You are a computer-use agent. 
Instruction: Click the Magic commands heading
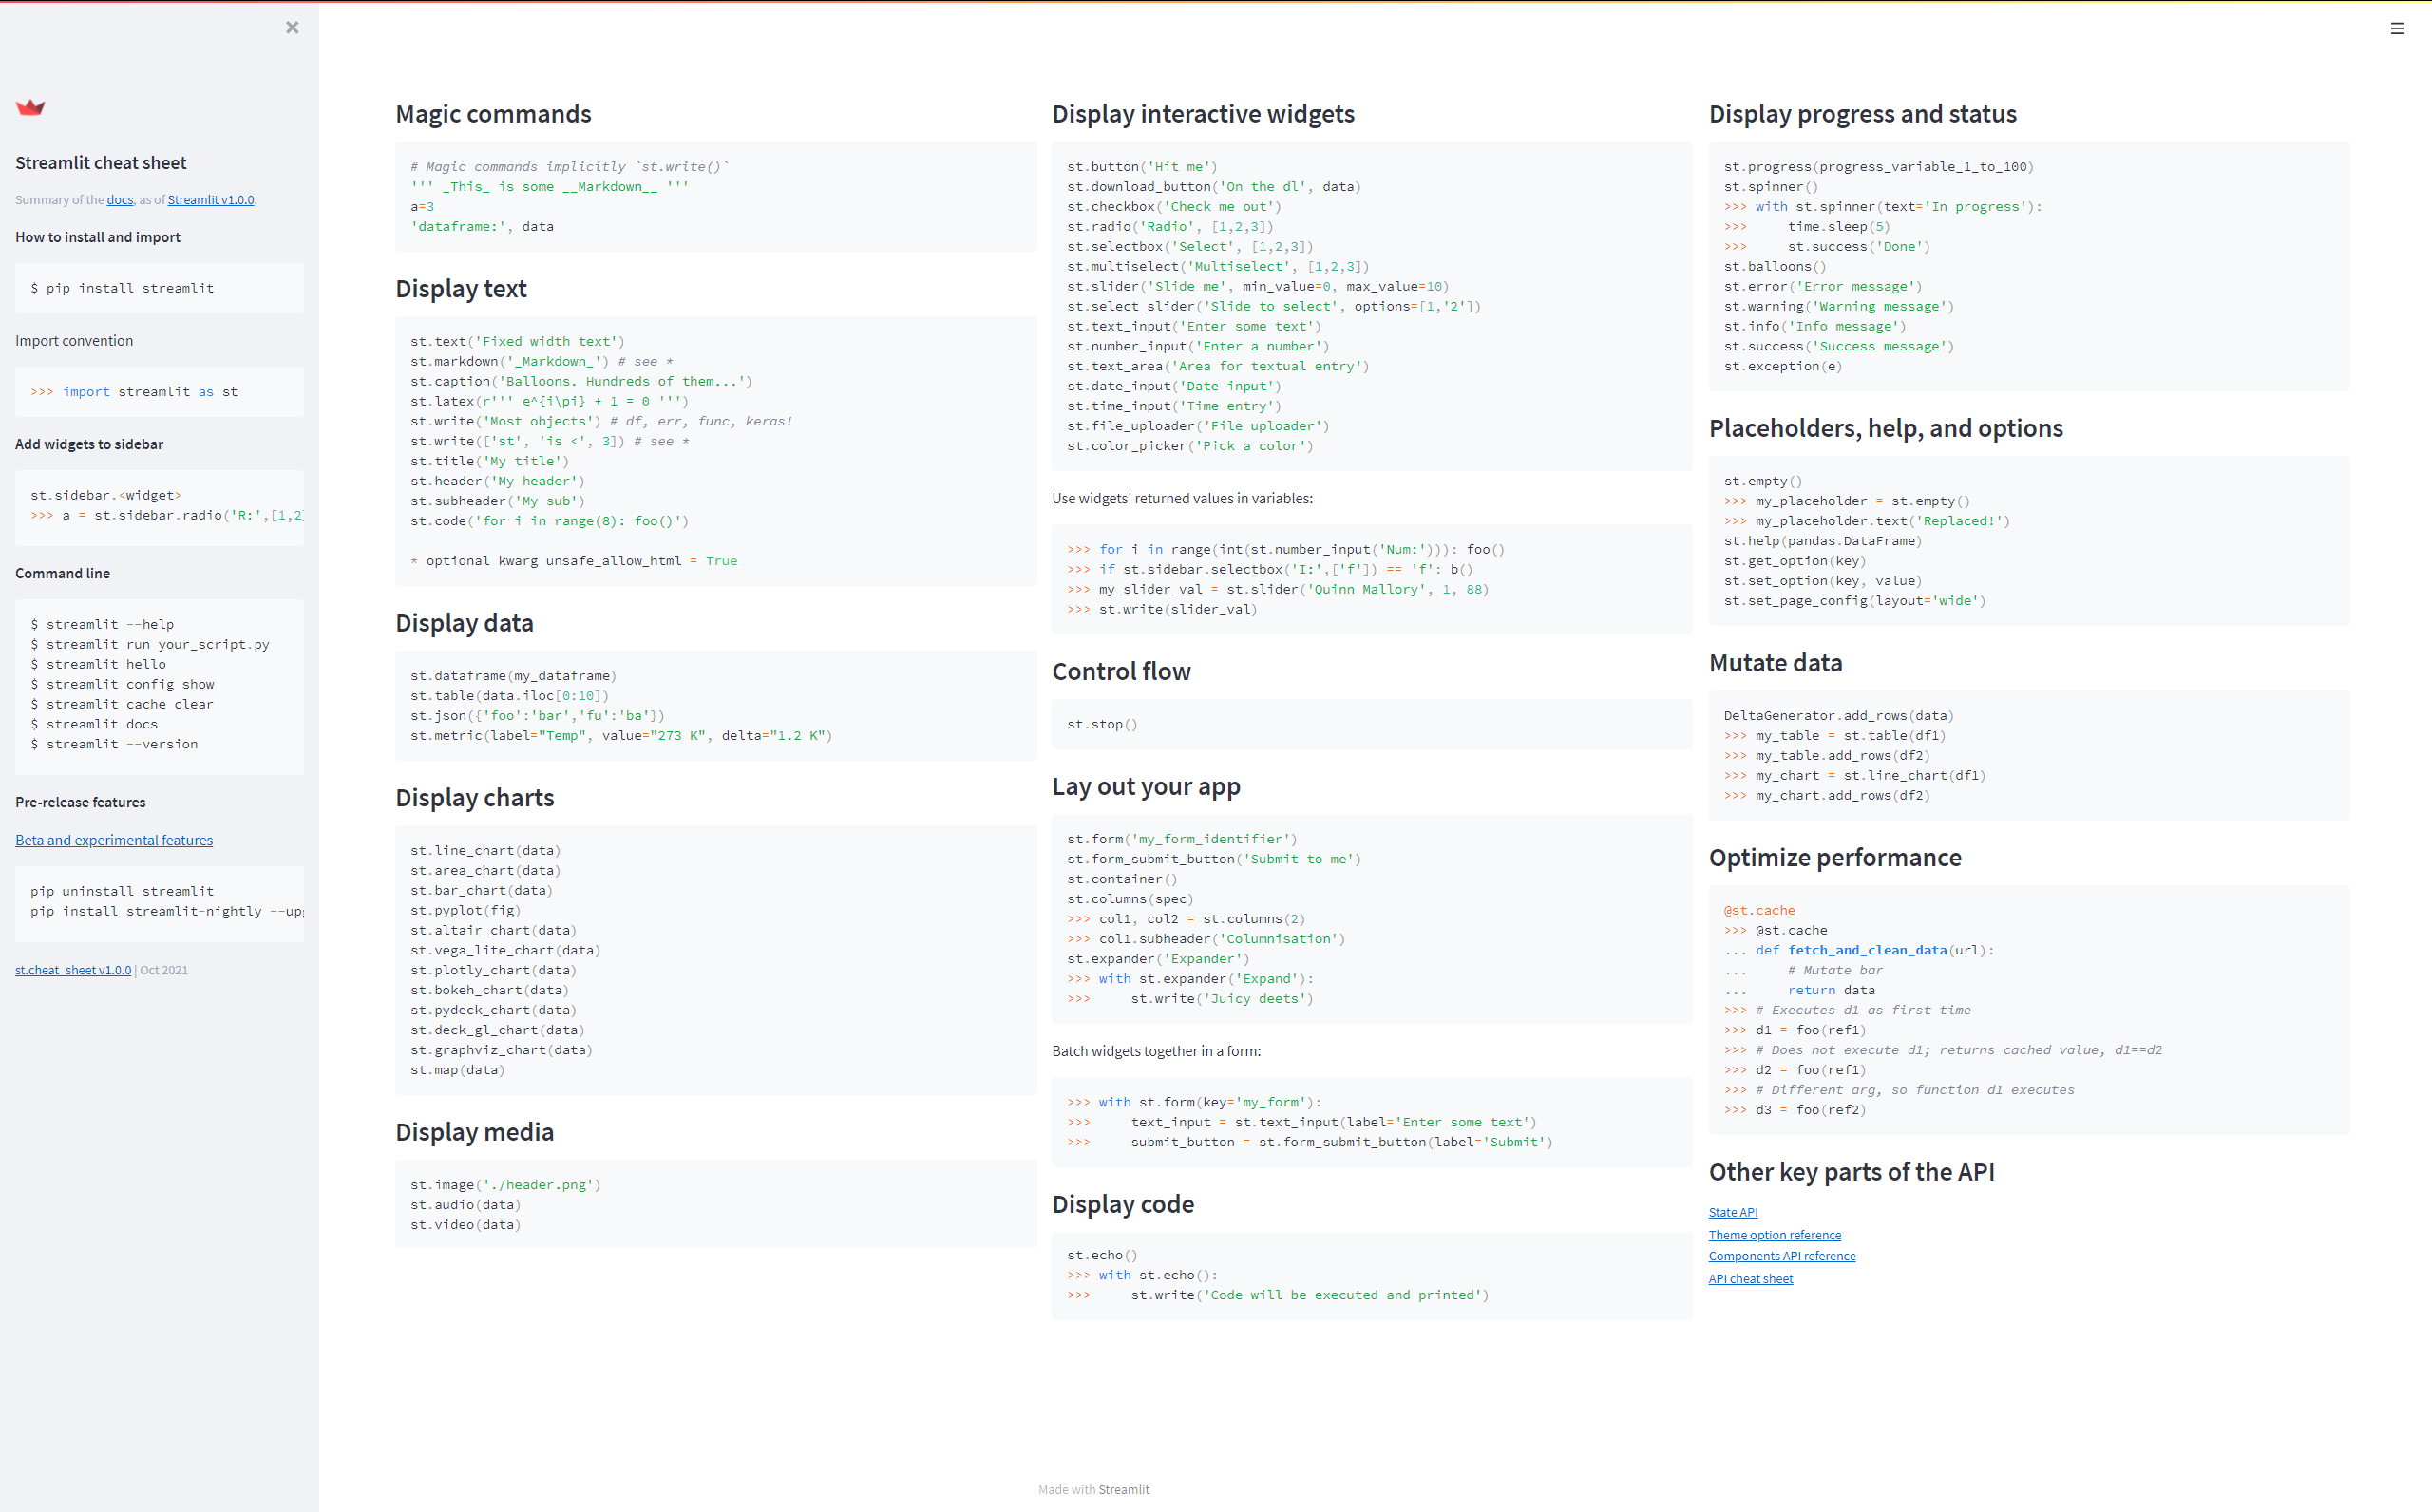coord(493,114)
